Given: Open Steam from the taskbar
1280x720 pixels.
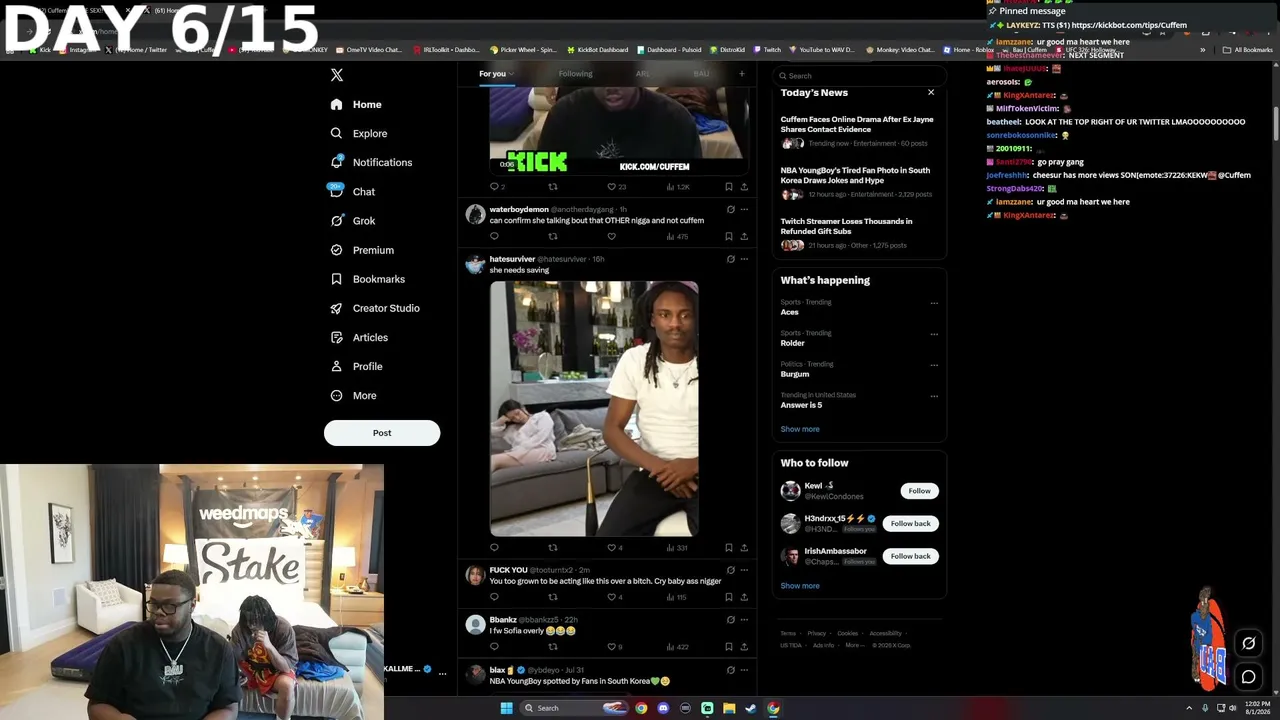Looking at the screenshot, I should (x=751, y=708).
